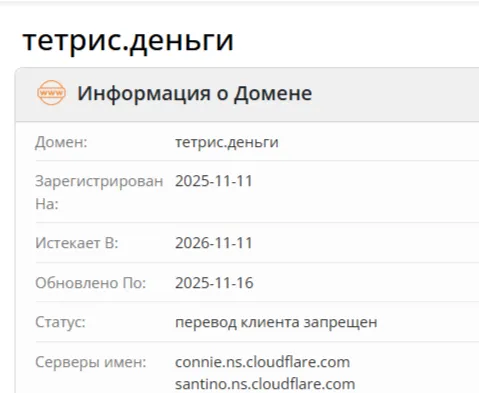Click the Серверы имен: label
The height and width of the screenshot is (393, 479).
91,362
